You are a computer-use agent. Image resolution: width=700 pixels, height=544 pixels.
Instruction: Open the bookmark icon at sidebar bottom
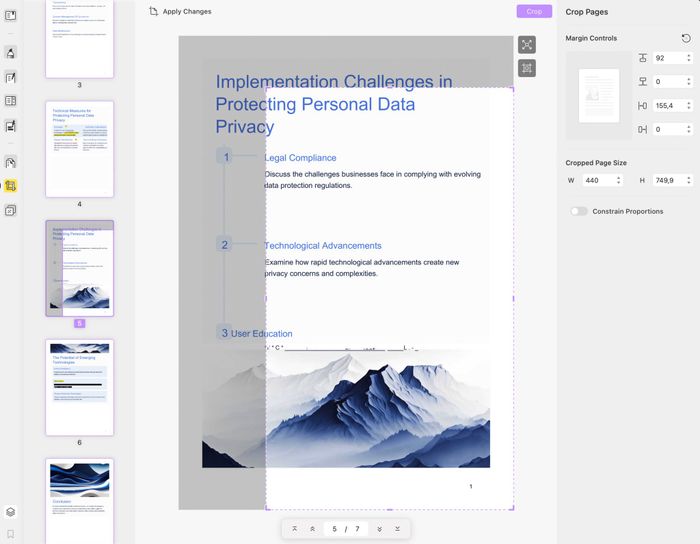[11, 534]
